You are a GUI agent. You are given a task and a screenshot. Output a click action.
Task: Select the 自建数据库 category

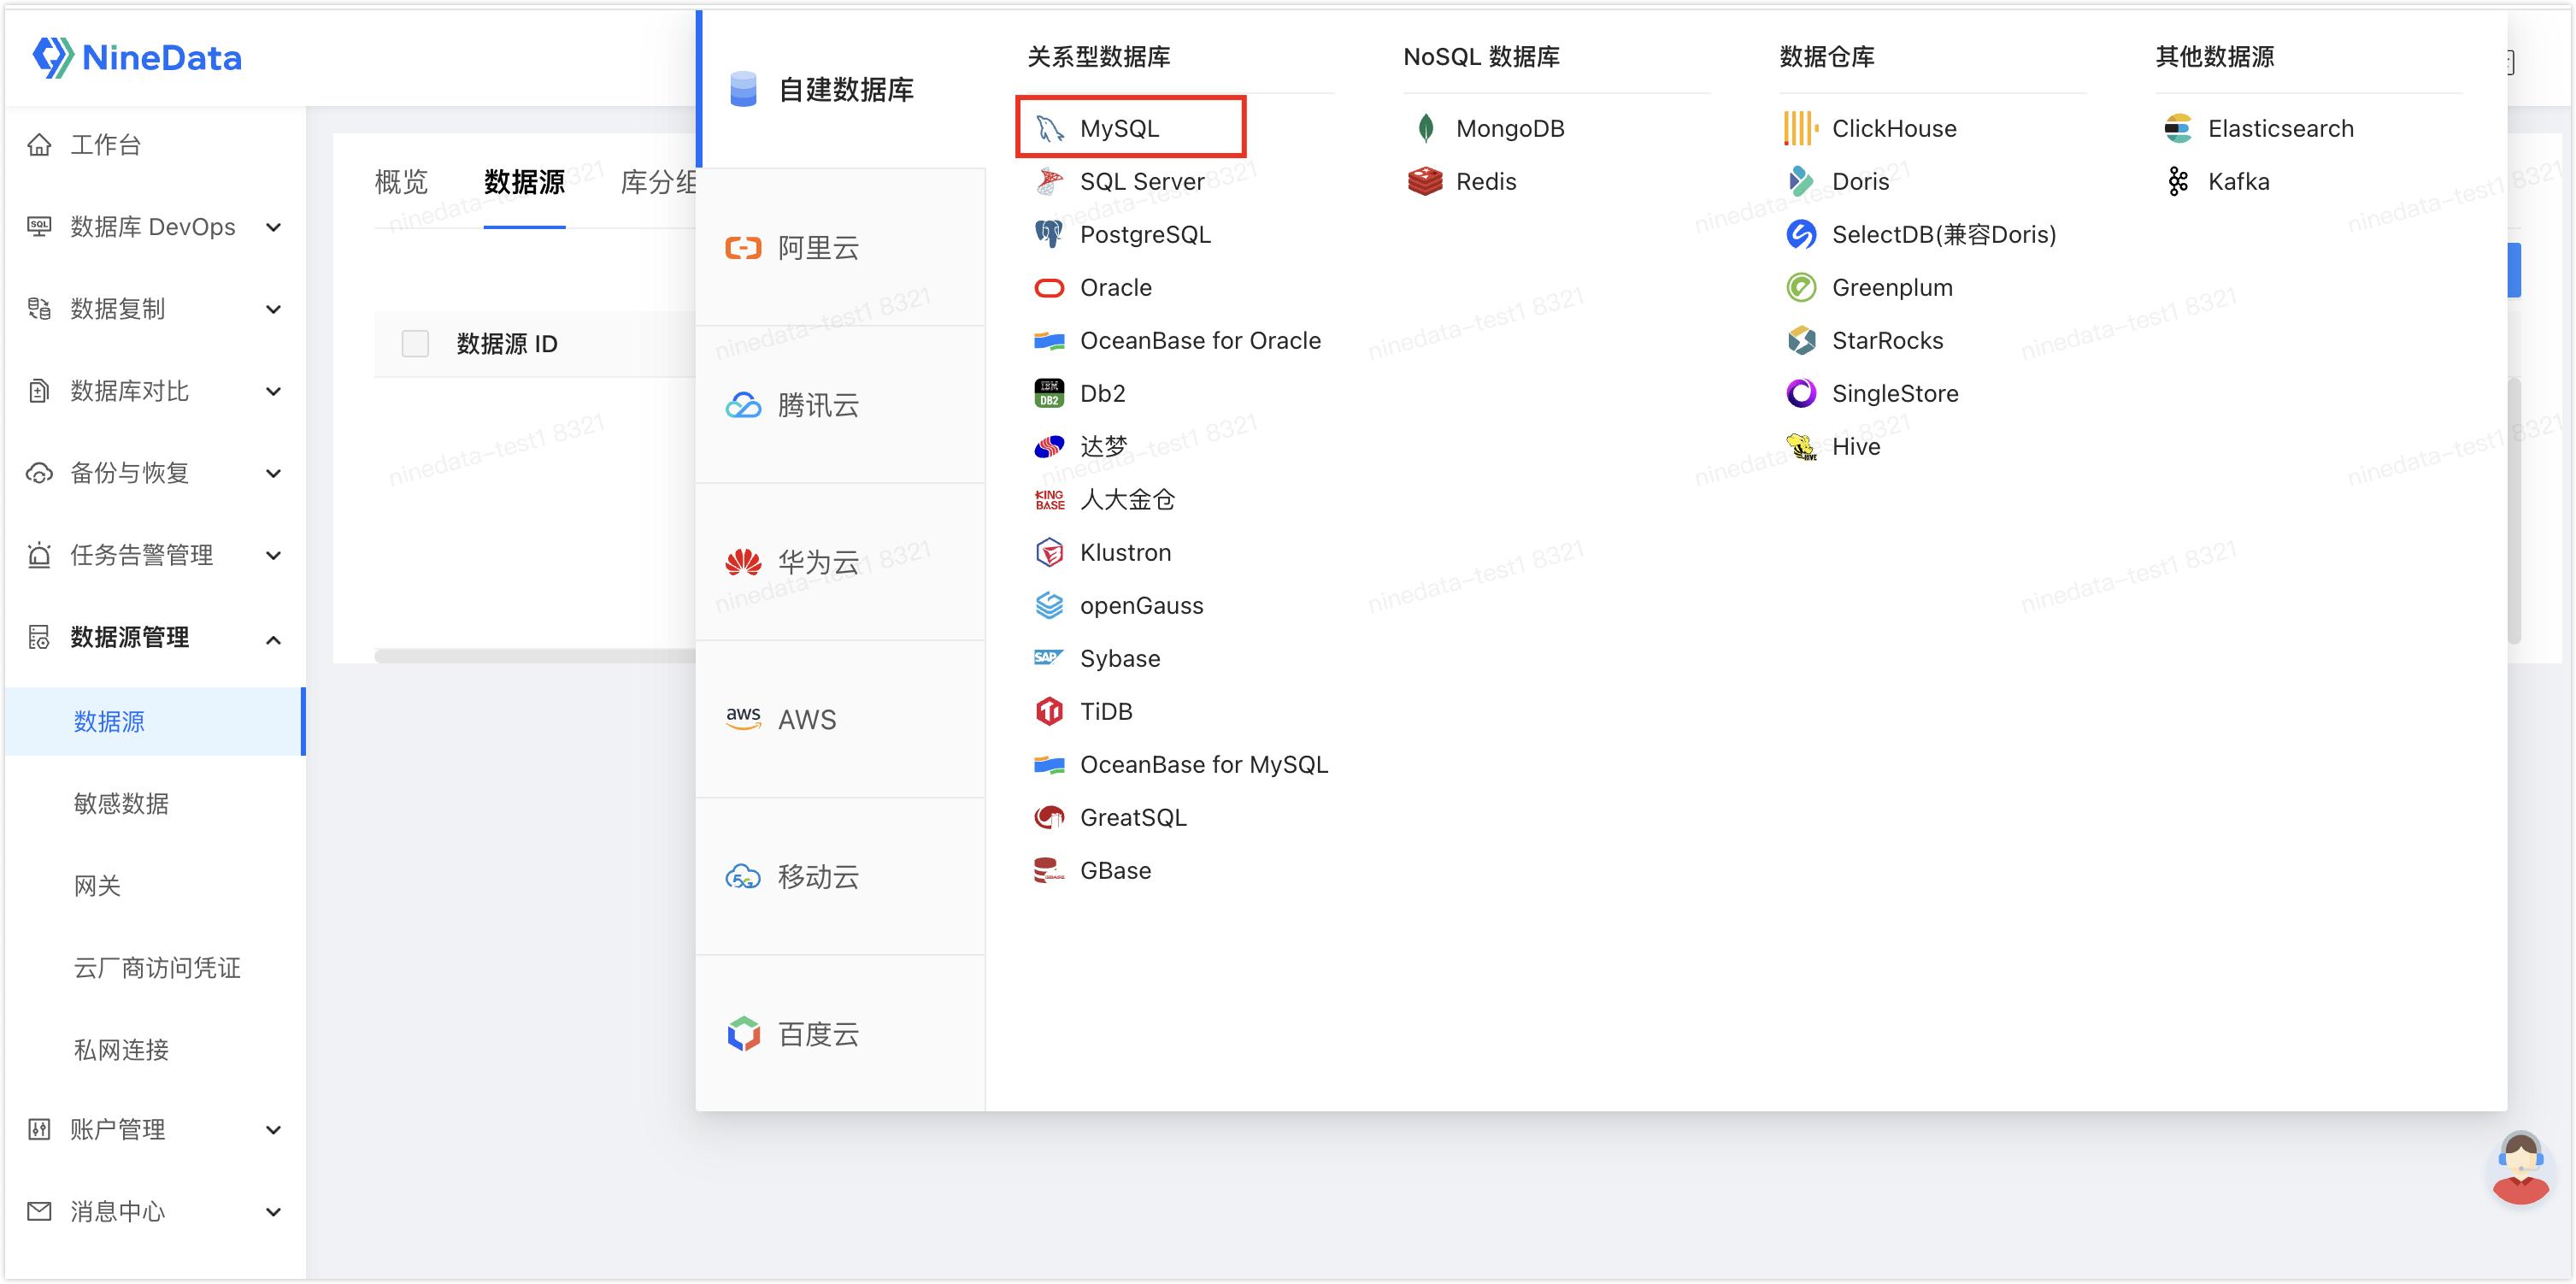click(841, 90)
